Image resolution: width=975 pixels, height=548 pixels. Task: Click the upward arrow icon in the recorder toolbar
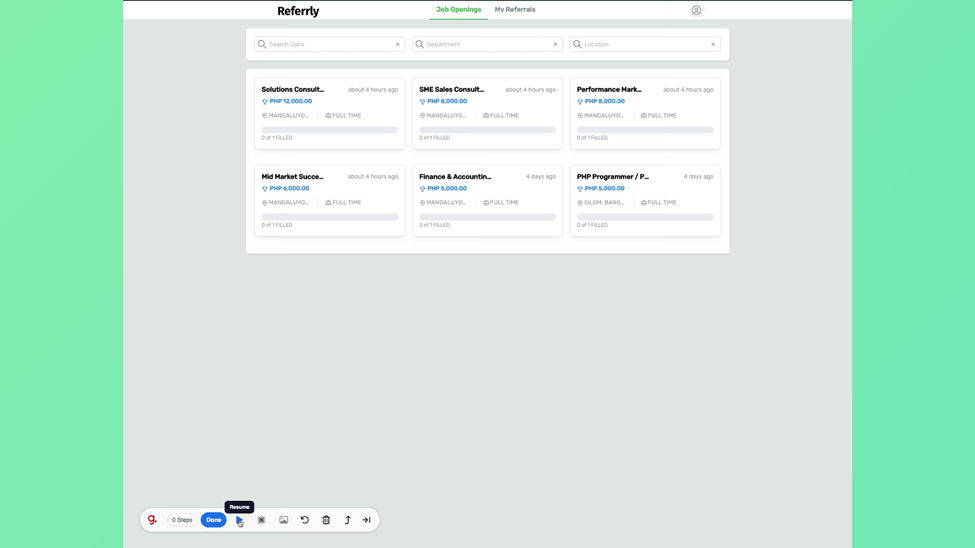pos(348,520)
